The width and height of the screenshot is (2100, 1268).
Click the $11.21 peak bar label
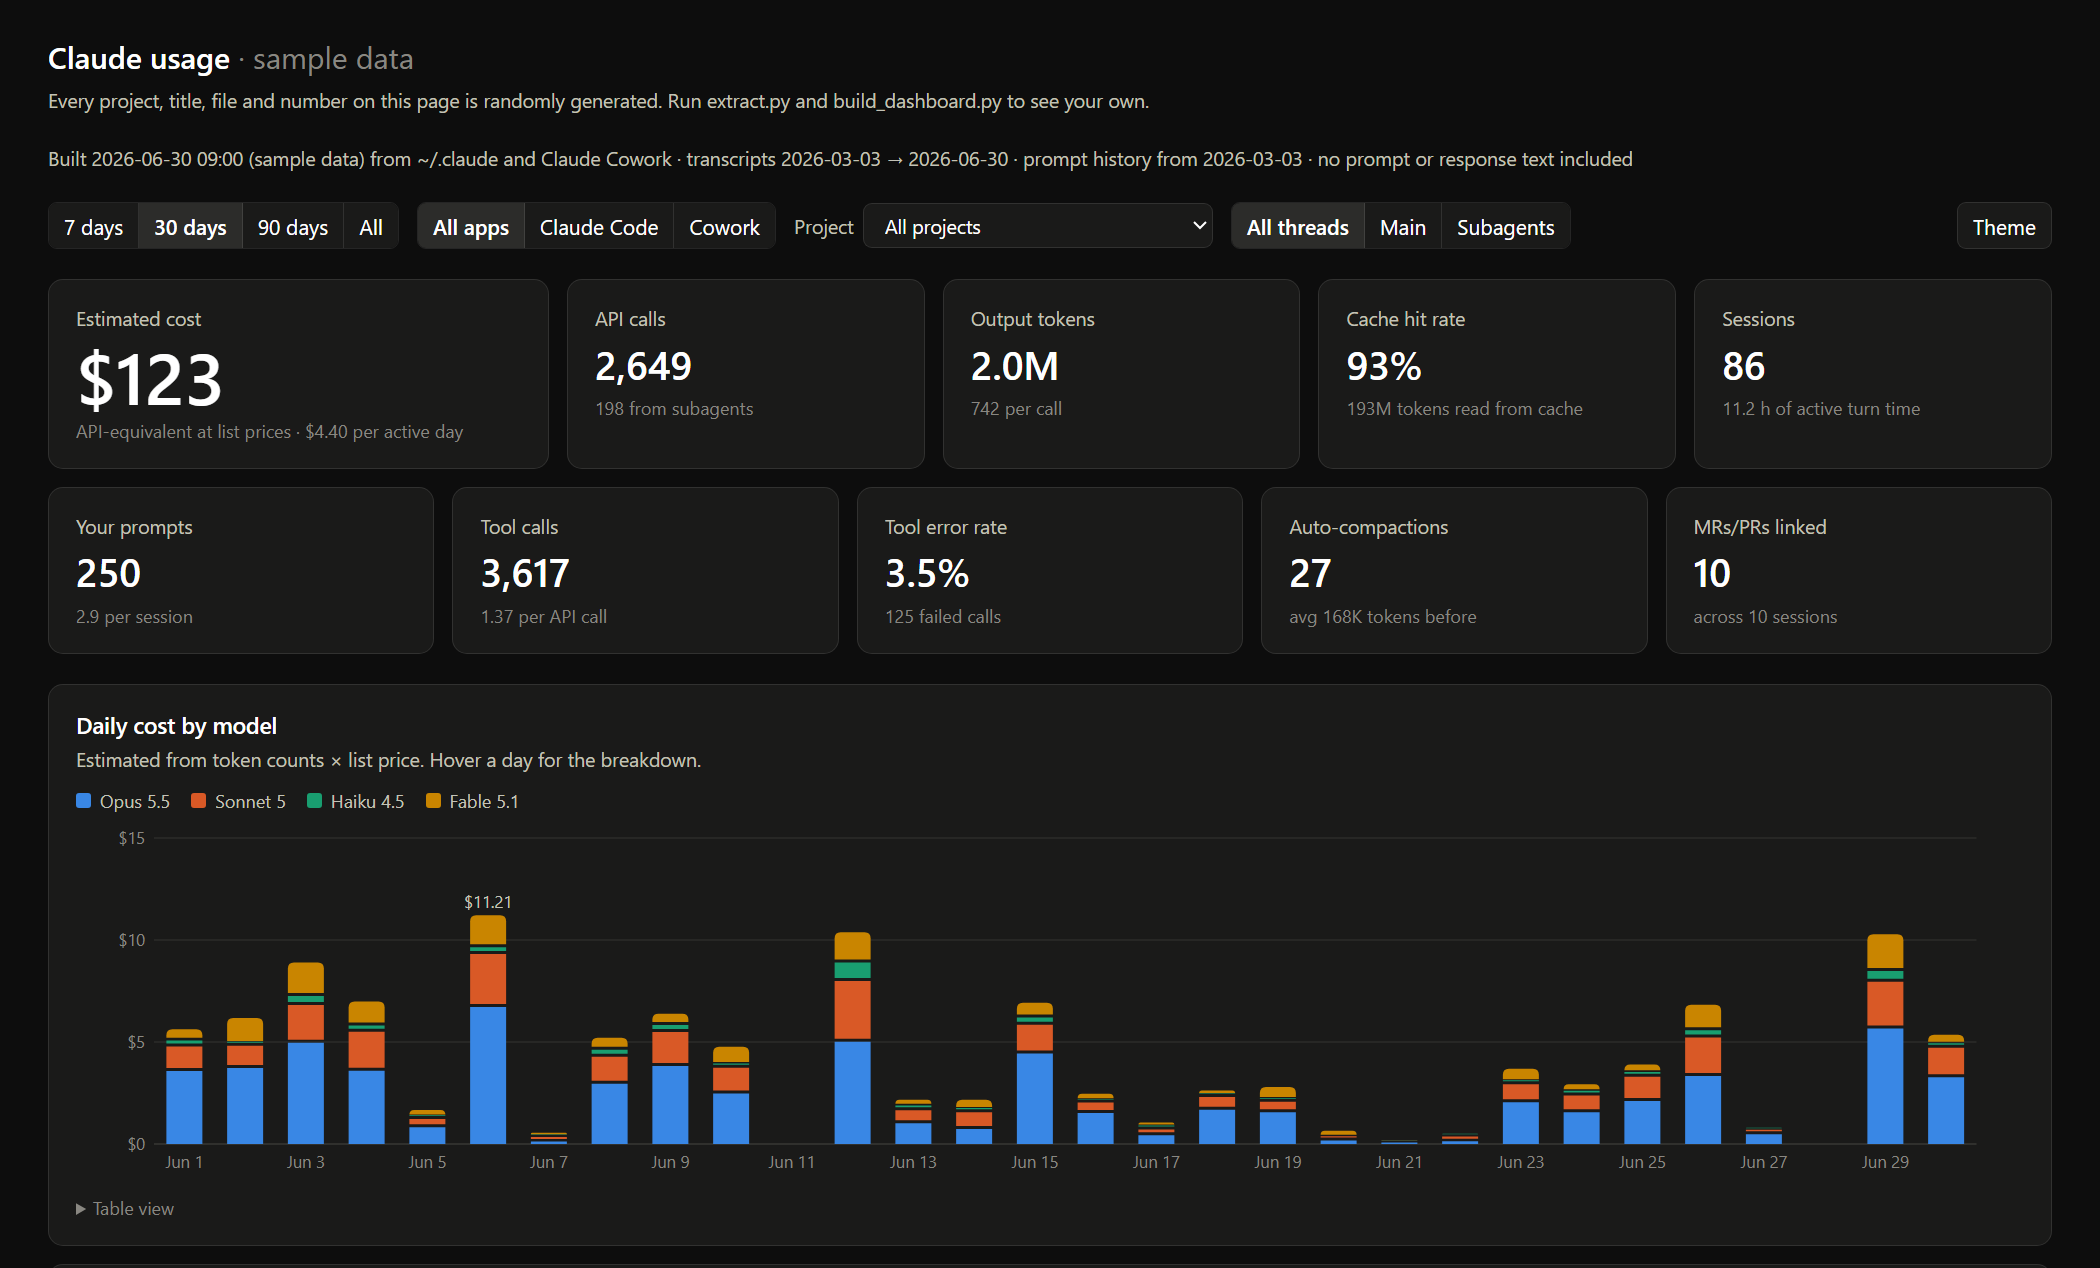pyautogui.click(x=488, y=902)
